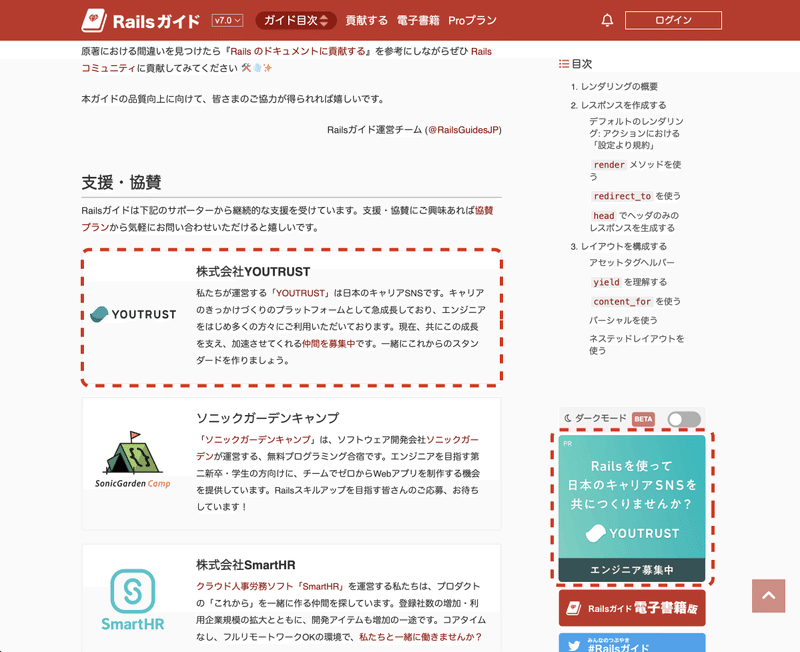The height and width of the screenshot is (652, 800).
Task: Open the redirect_to を使う entry
Action: tap(636, 196)
